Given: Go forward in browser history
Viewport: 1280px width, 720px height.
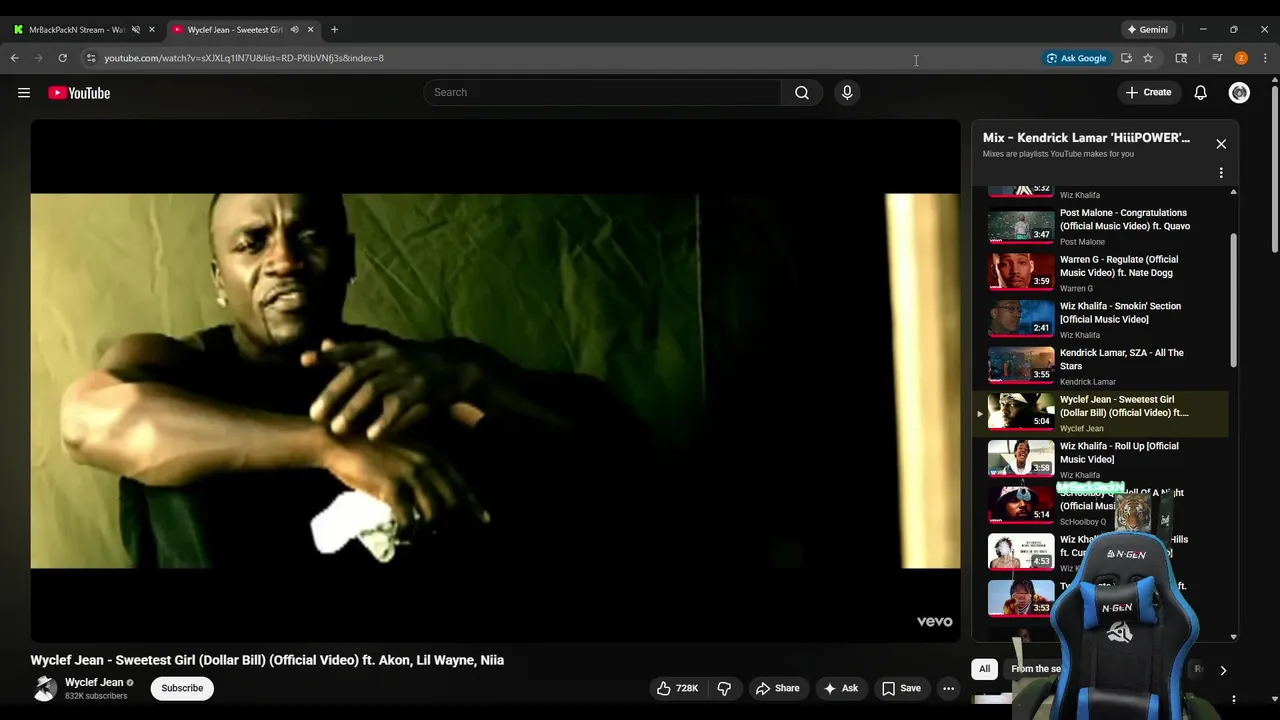Looking at the screenshot, I should [39, 58].
